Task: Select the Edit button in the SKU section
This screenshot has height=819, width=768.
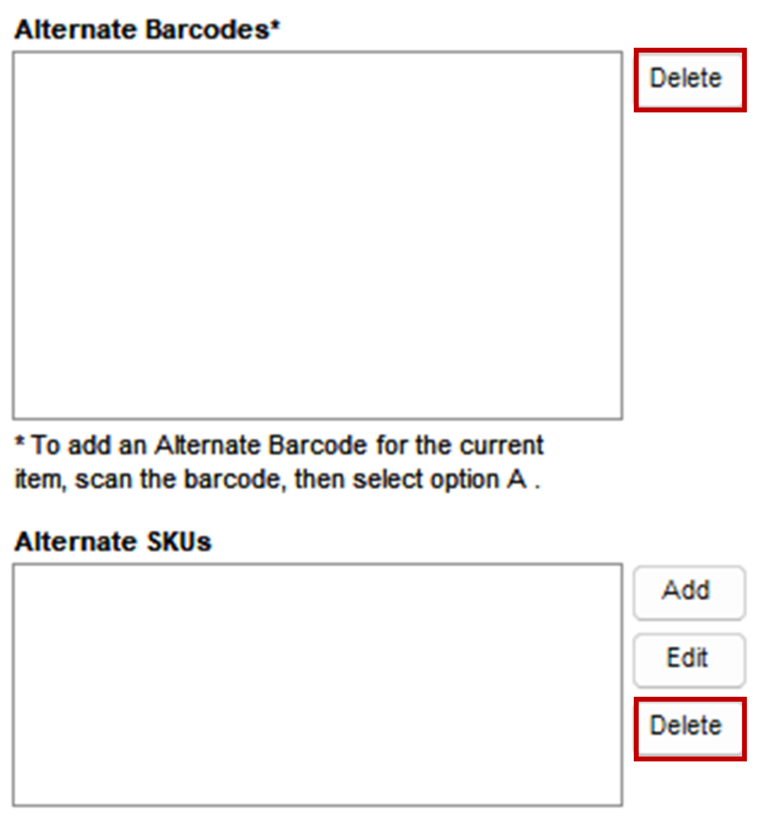Action: tap(688, 660)
